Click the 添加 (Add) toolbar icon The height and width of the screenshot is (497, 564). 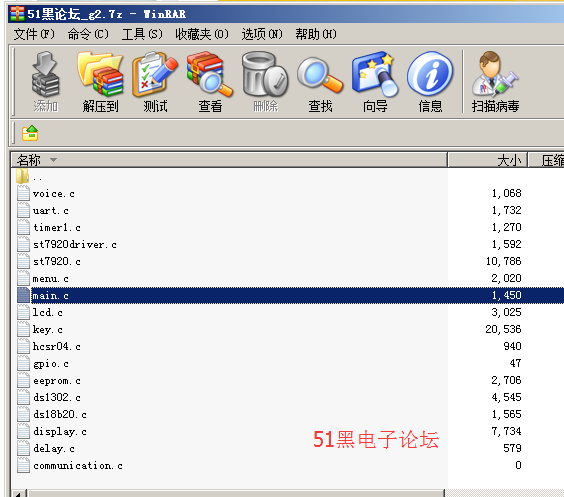[45, 82]
